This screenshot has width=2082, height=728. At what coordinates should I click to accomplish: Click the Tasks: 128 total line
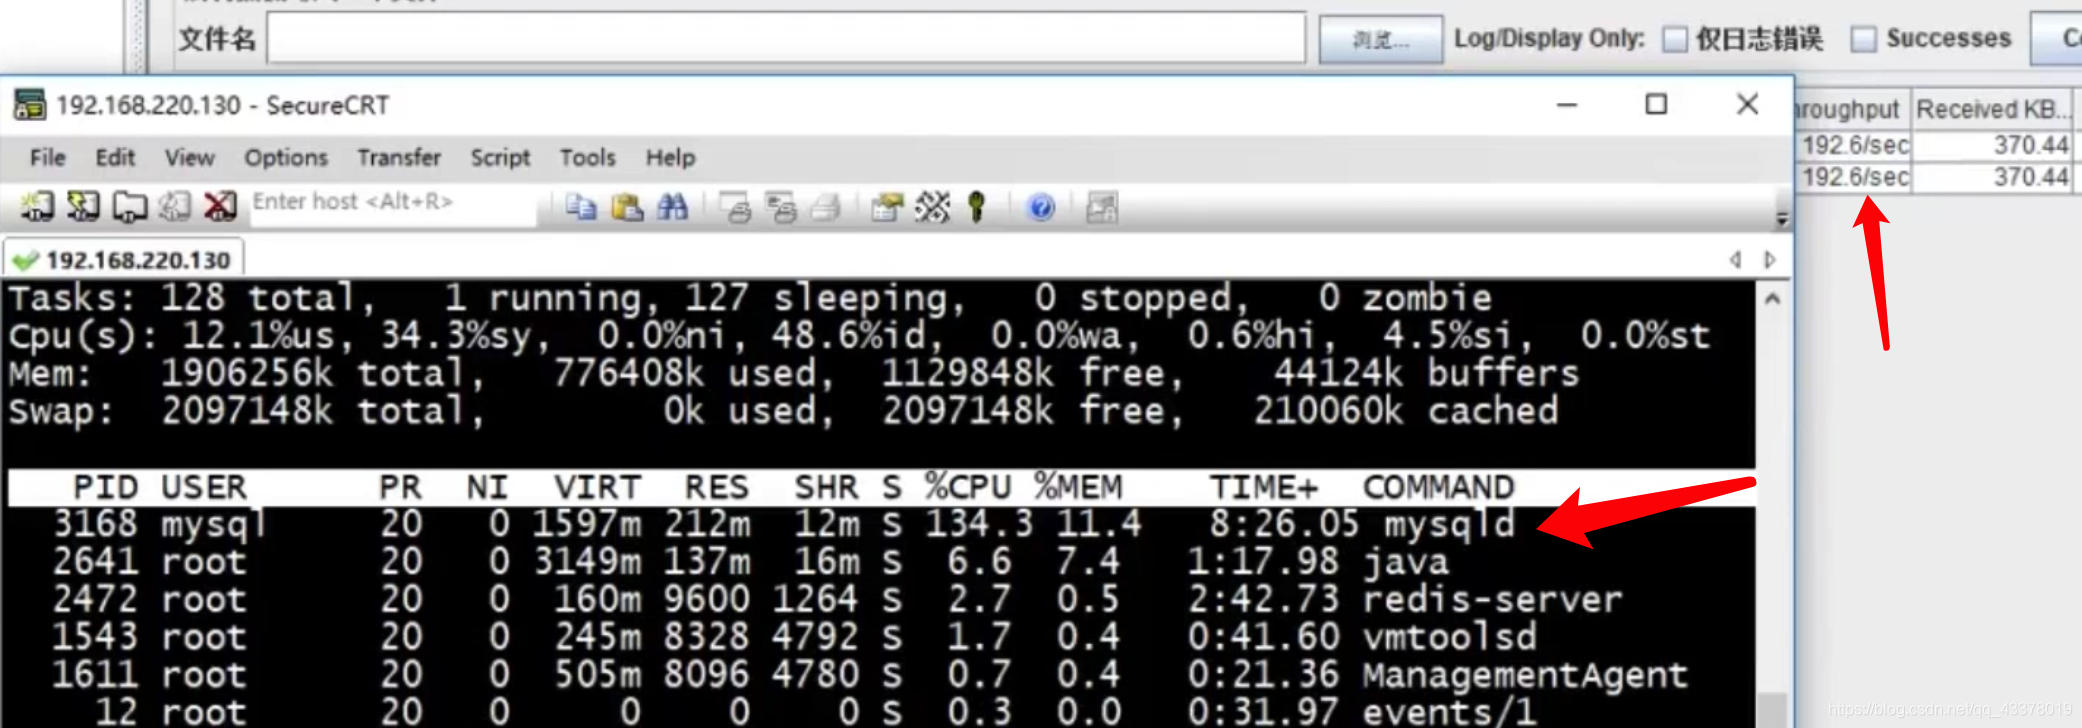point(750,298)
